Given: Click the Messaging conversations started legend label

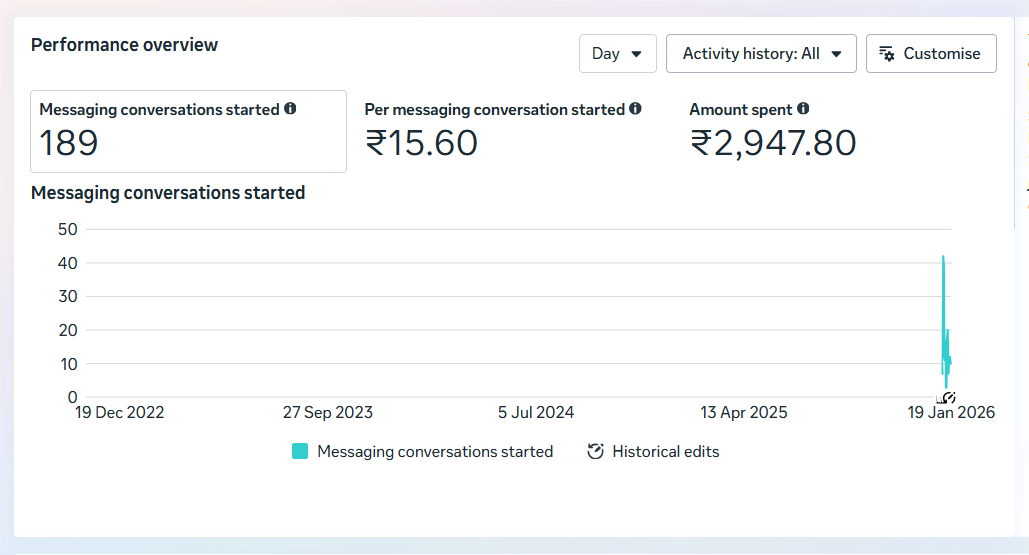Looking at the screenshot, I should [435, 451].
